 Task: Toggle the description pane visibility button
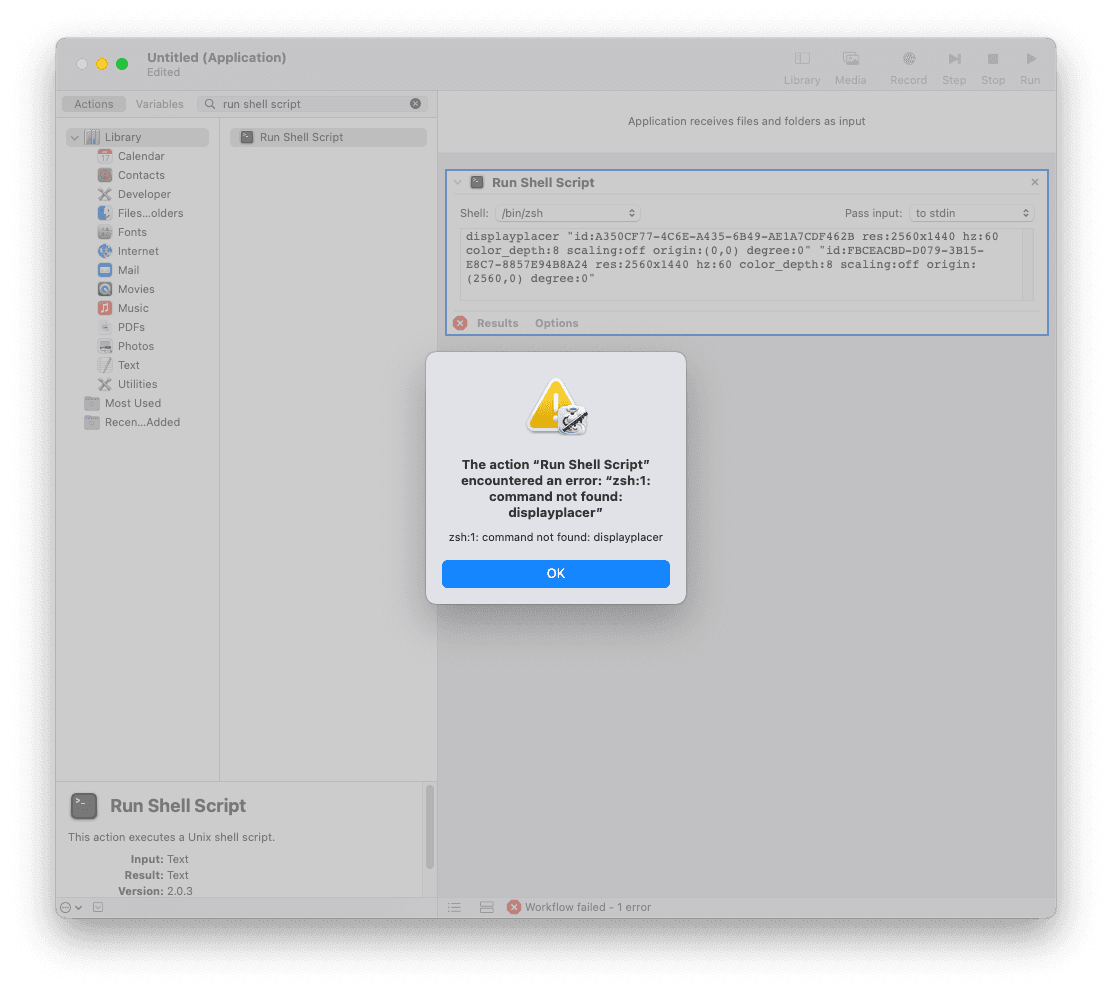pyautogui.click(x=98, y=908)
